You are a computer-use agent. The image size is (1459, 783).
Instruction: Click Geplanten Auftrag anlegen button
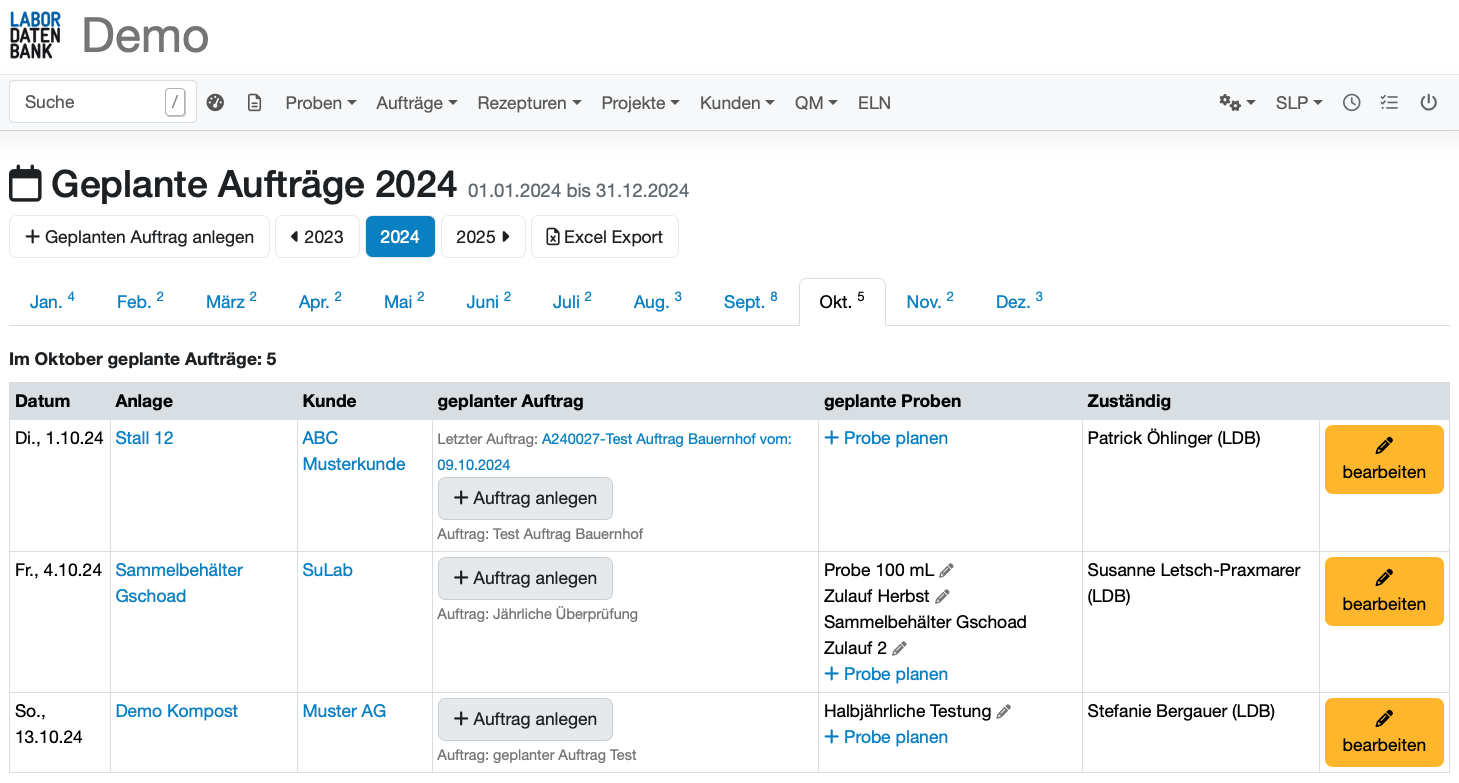coord(139,237)
